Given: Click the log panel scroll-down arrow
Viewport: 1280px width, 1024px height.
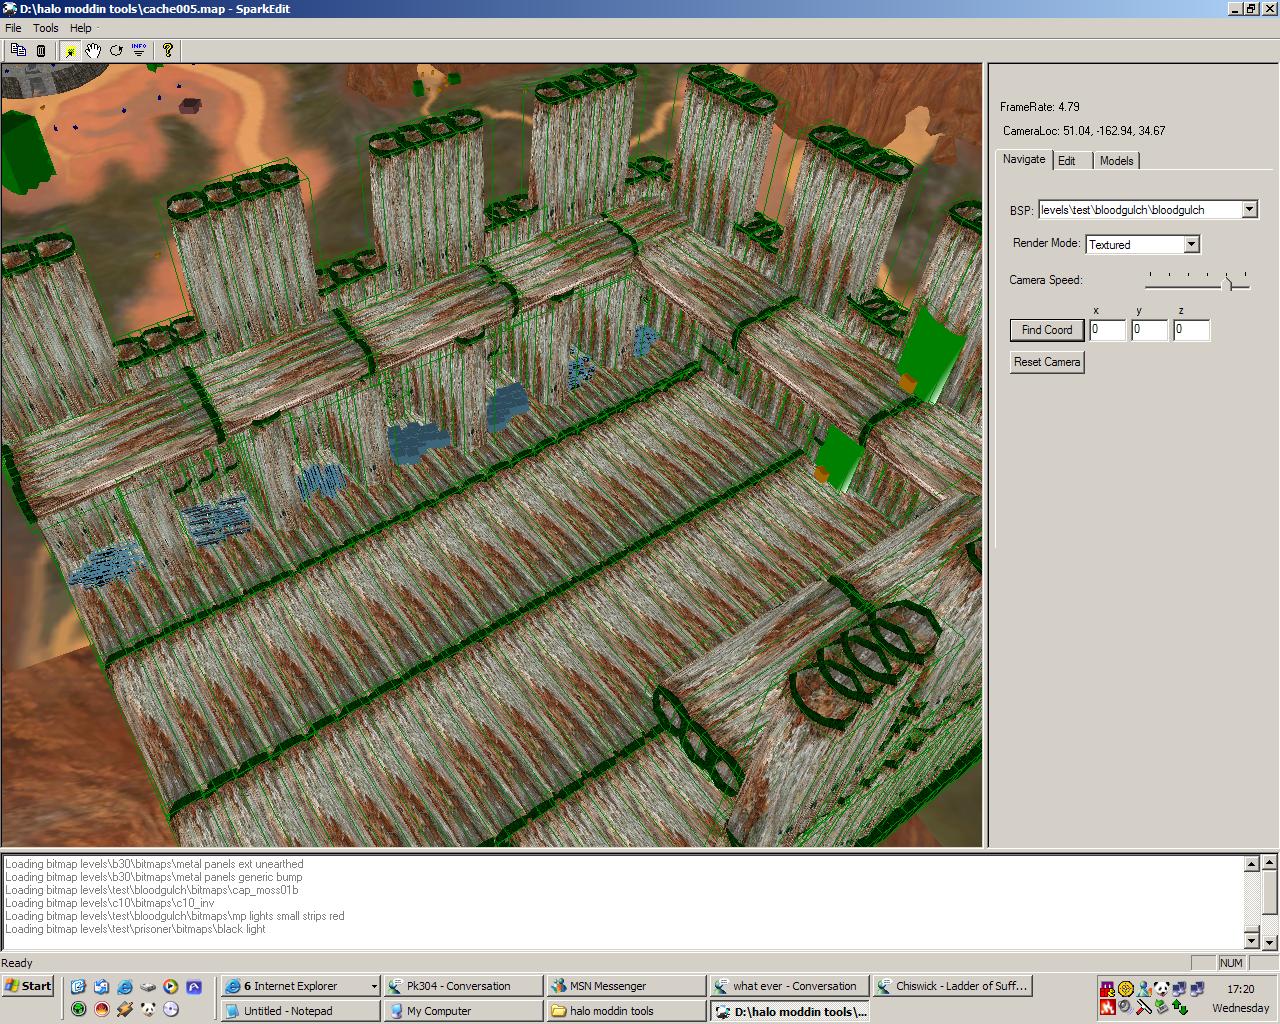Looking at the screenshot, I should point(1251,940).
